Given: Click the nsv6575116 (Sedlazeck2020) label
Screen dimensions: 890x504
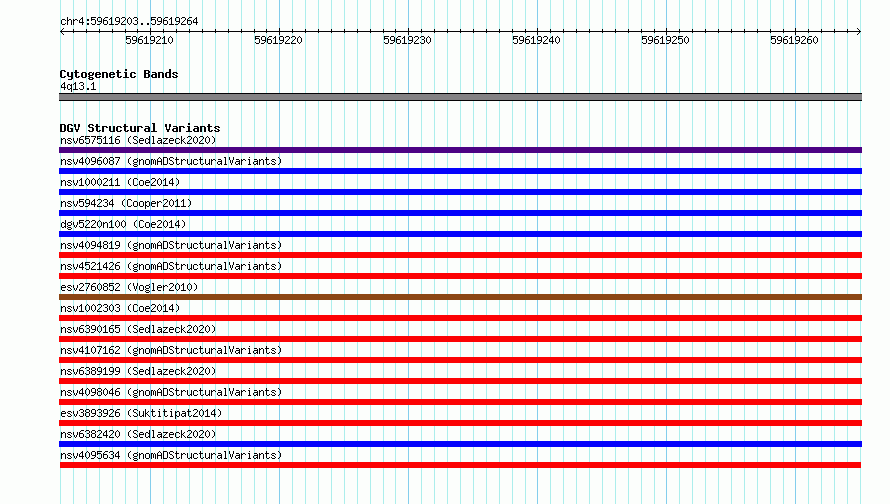Looking at the screenshot, I should (x=138, y=140).
